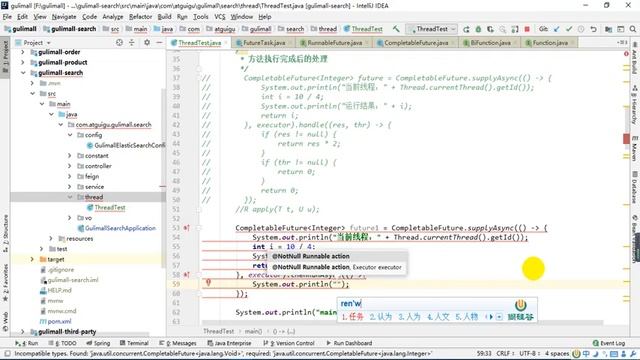Open Git show history clock icon

coord(581,29)
